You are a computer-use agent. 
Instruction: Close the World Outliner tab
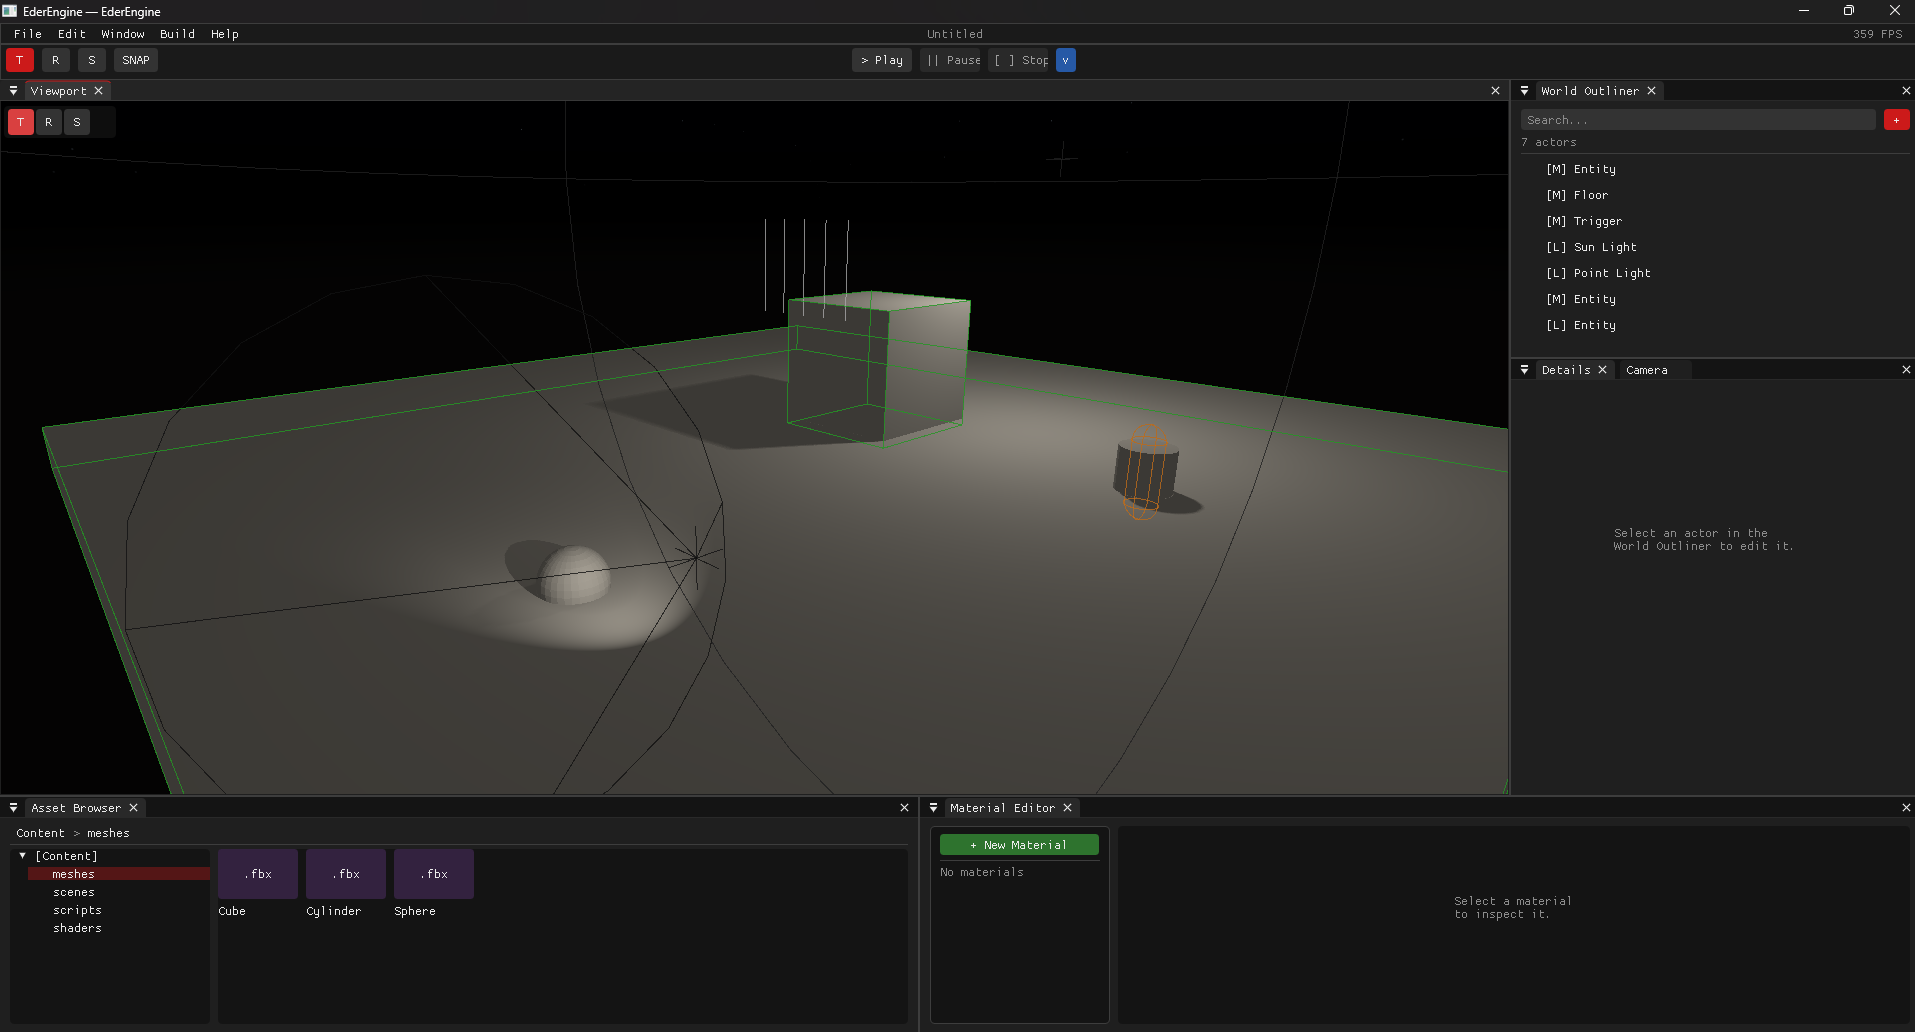coord(1652,91)
